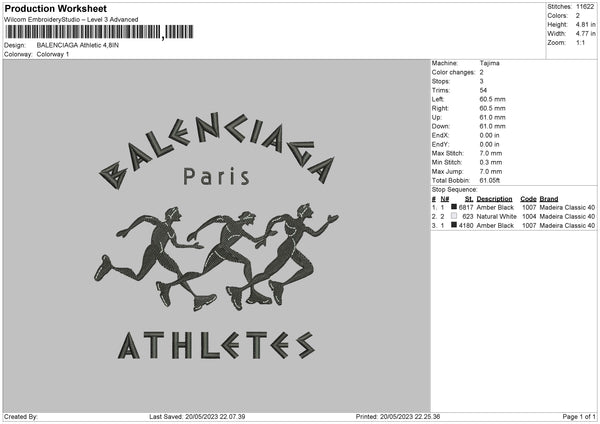Screen dimensions: 600x424
Task: Click 'Amber Black' description in the 6817 row
Action: (495, 207)
